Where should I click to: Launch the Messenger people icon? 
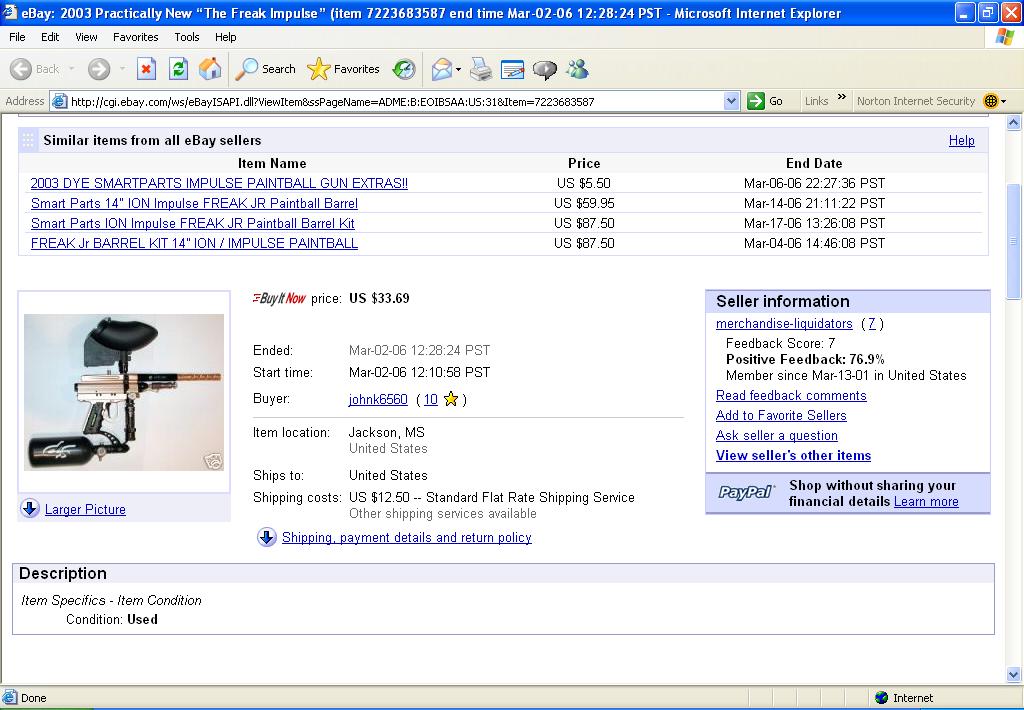point(577,69)
